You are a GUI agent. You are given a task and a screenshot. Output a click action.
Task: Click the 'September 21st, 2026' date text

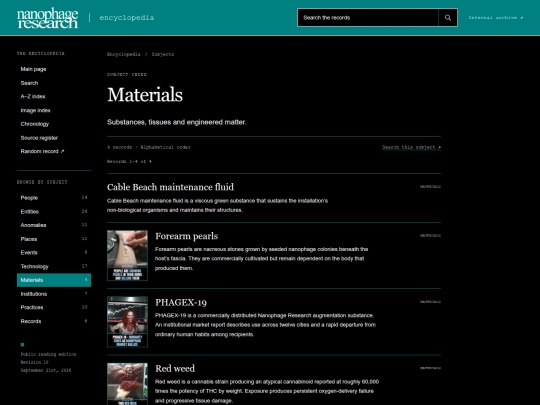point(46,370)
